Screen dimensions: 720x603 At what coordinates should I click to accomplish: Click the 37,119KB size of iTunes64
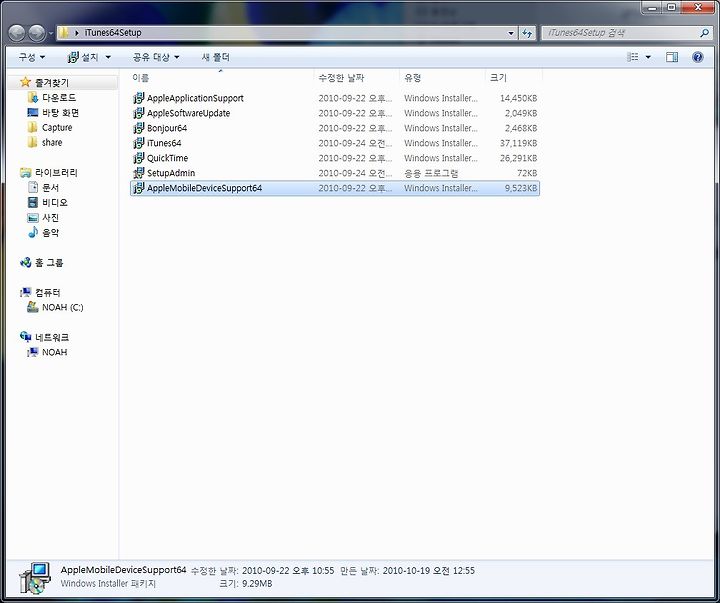coord(518,143)
